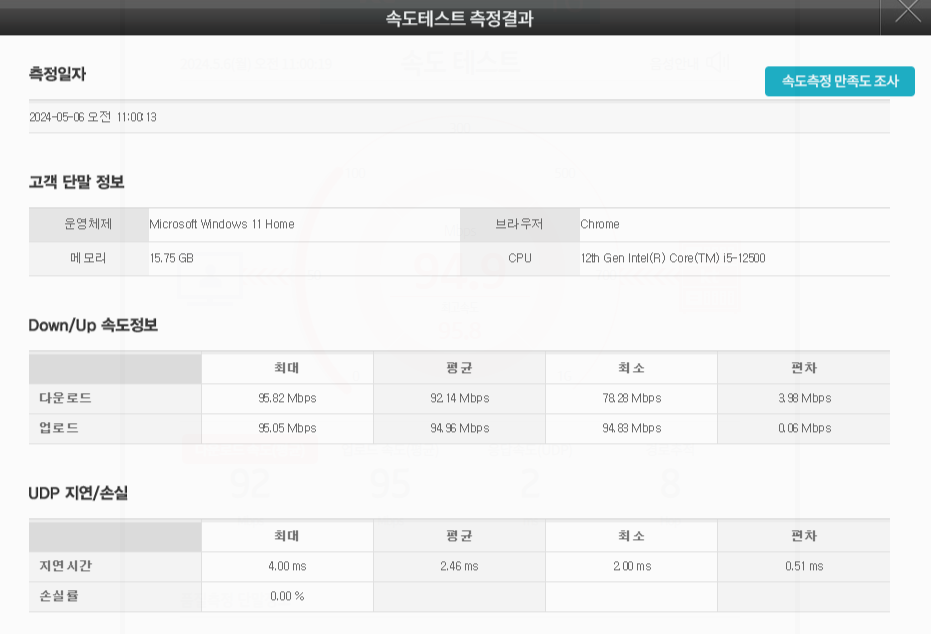This screenshot has width=931, height=634.
Task: Click the 운영체제 label cell
Action: point(88,224)
